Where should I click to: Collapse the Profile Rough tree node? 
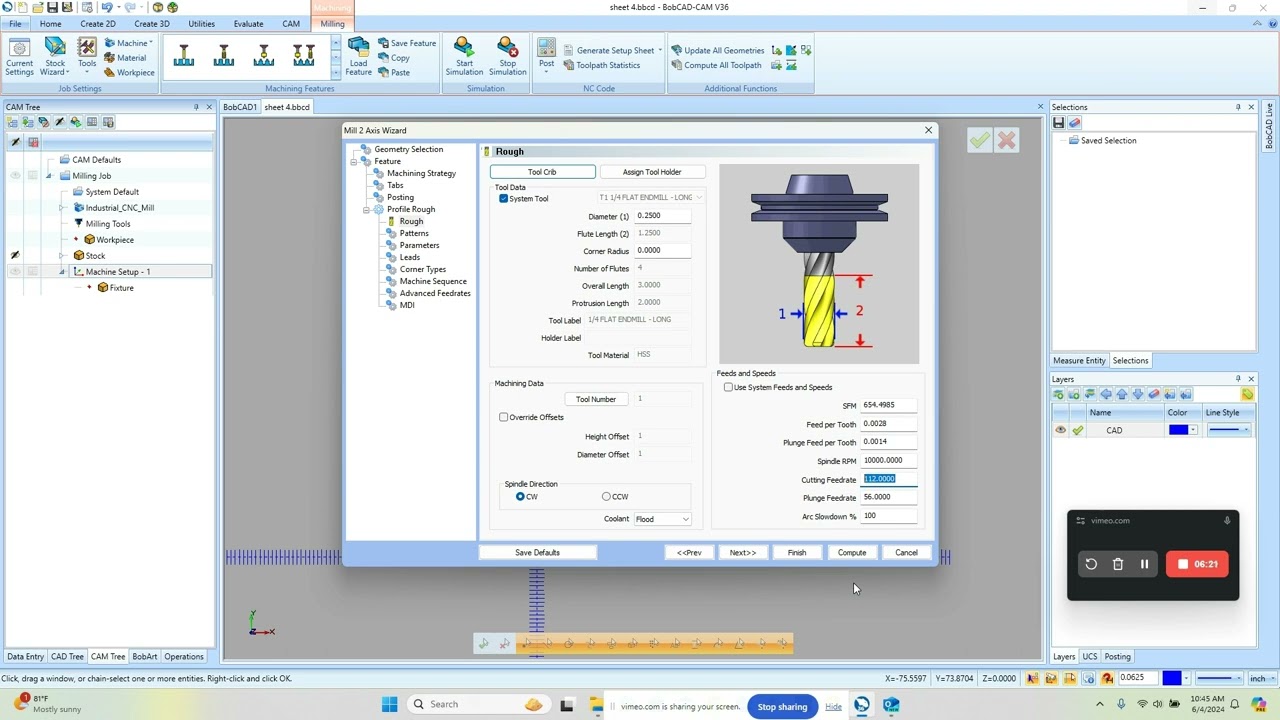coord(366,210)
